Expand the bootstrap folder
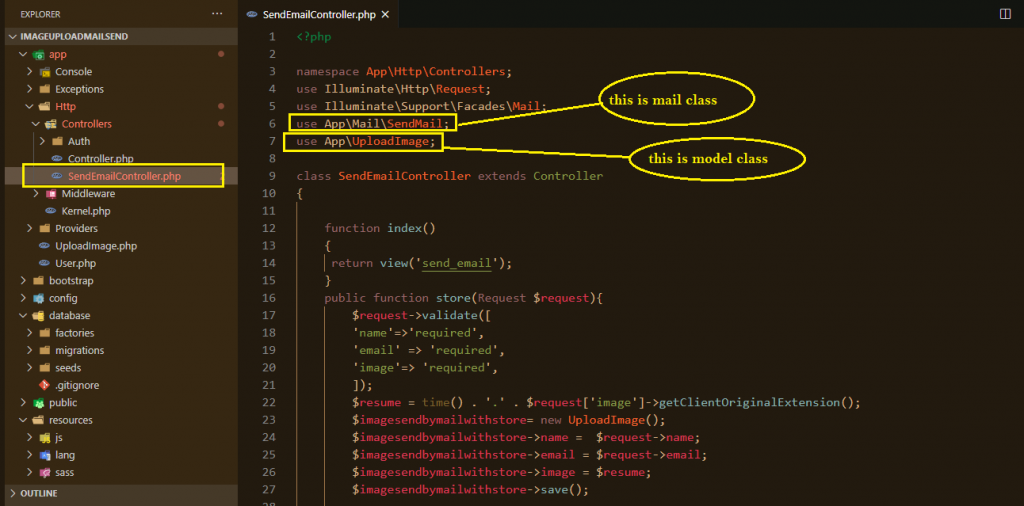 coord(24,281)
